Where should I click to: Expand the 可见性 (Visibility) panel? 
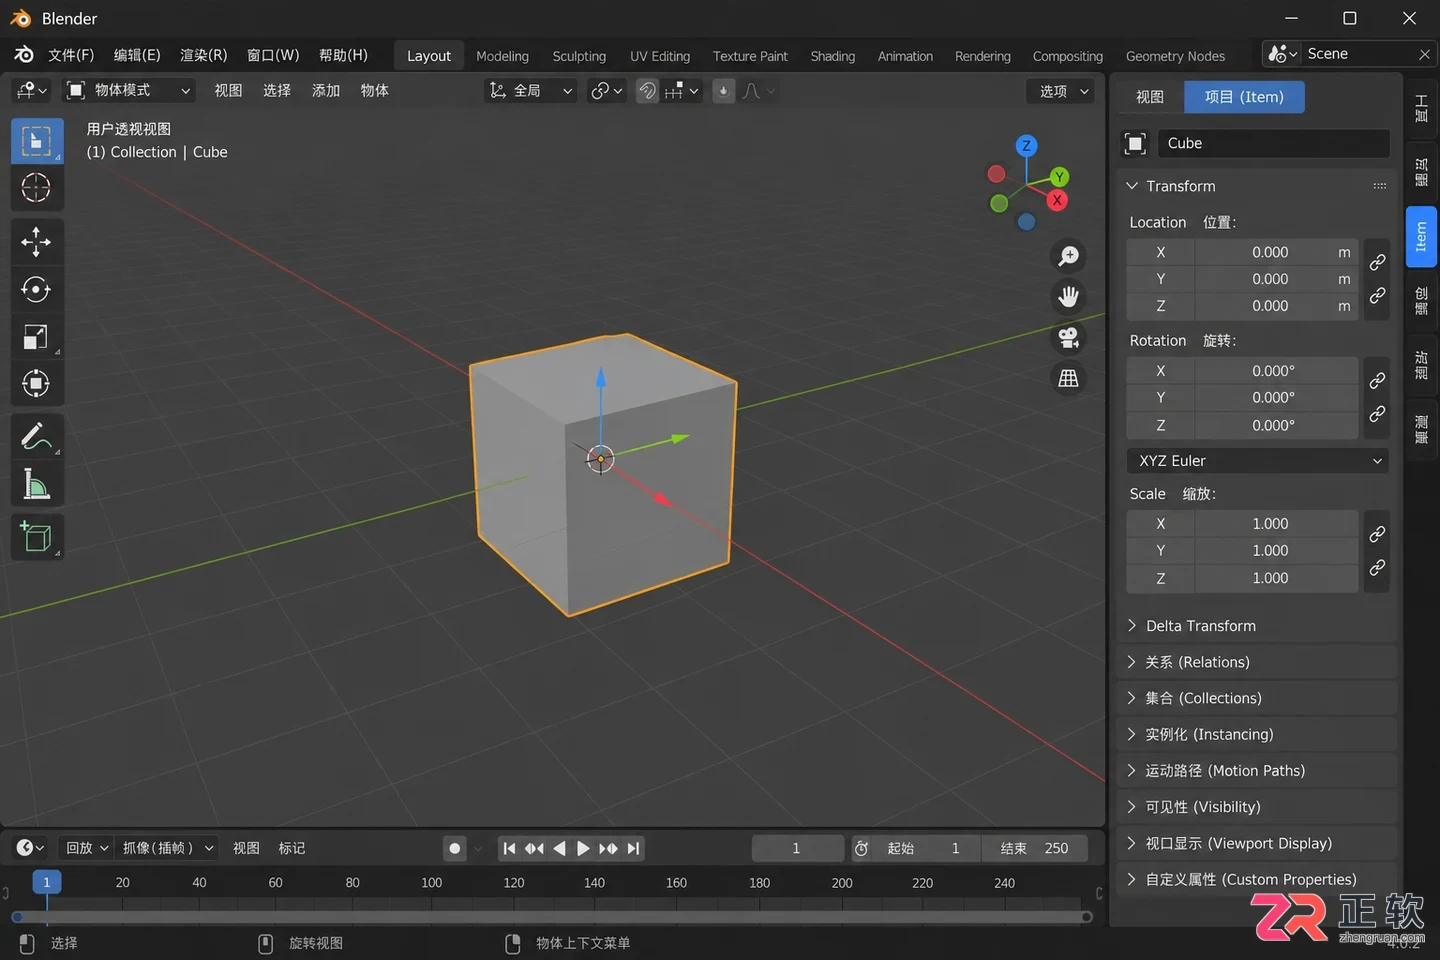point(1256,807)
